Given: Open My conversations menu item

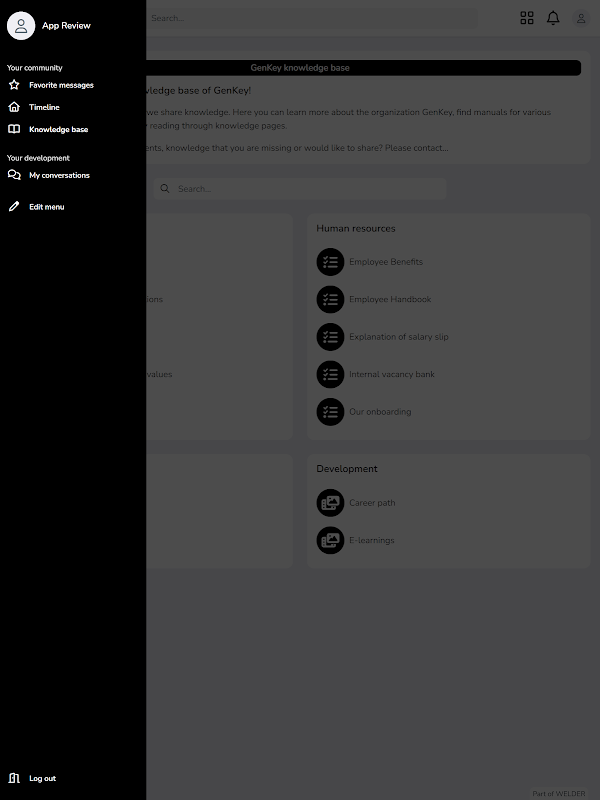Looking at the screenshot, I should click(59, 176).
